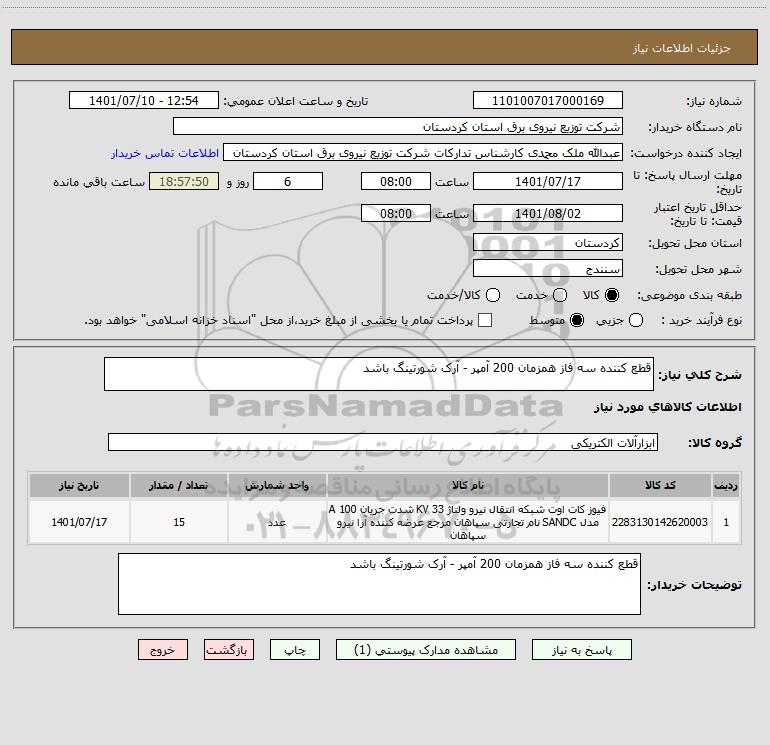Viewport: 770px width, 745px height.
Task: Click the فیوز کات اوت product name cell
Action: point(468,522)
